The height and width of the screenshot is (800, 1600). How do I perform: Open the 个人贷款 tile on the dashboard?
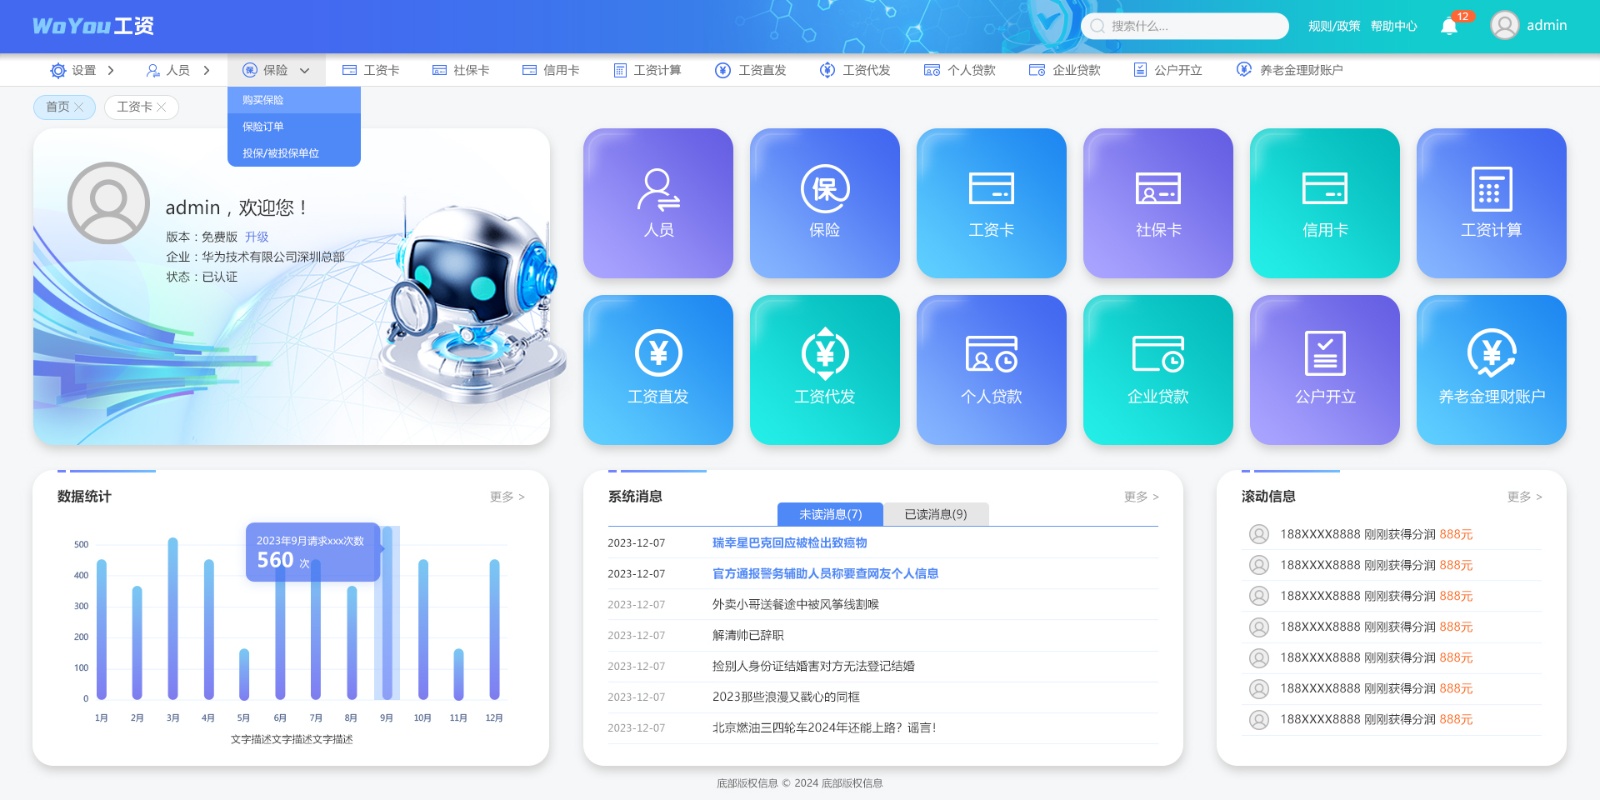(x=991, y=370)
